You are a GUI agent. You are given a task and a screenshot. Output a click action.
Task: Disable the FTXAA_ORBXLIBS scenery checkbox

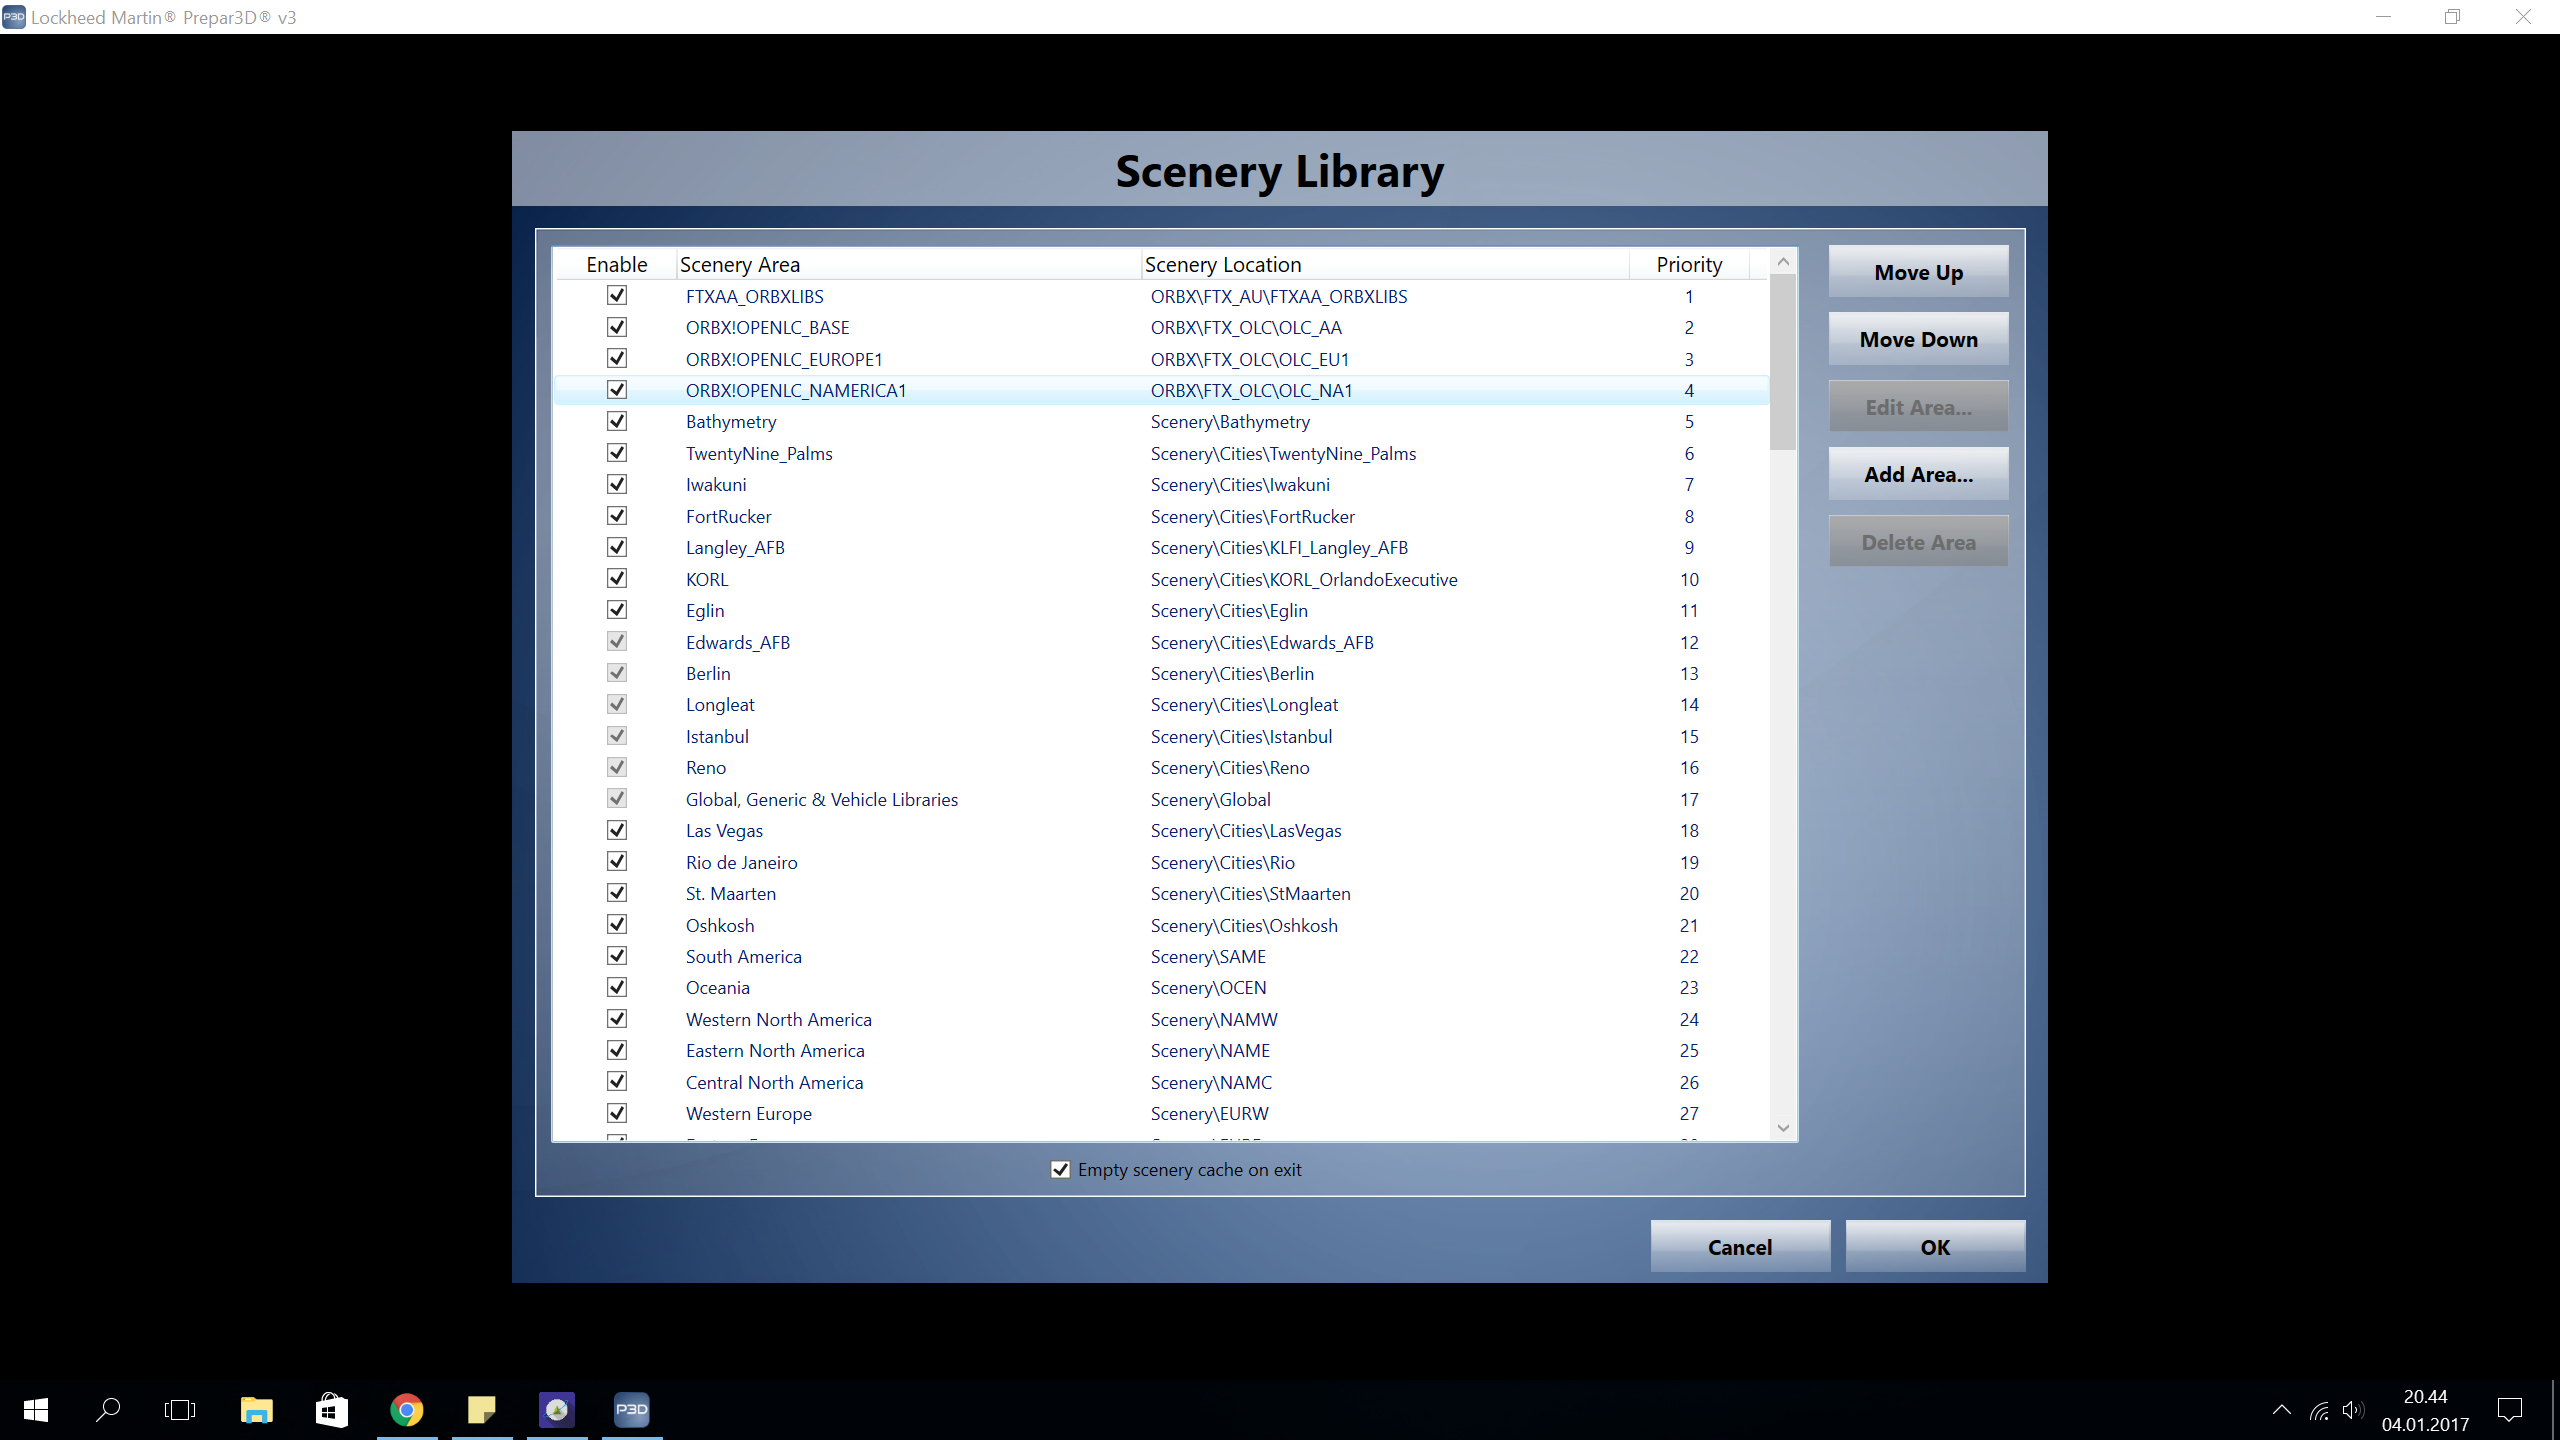617,295
